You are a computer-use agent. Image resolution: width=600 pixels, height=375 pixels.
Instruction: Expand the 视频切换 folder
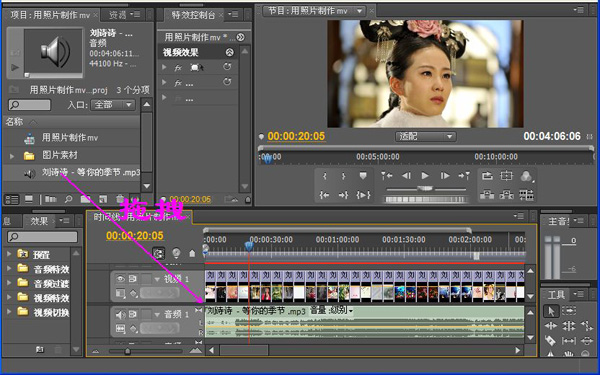[x=9, y=312]
